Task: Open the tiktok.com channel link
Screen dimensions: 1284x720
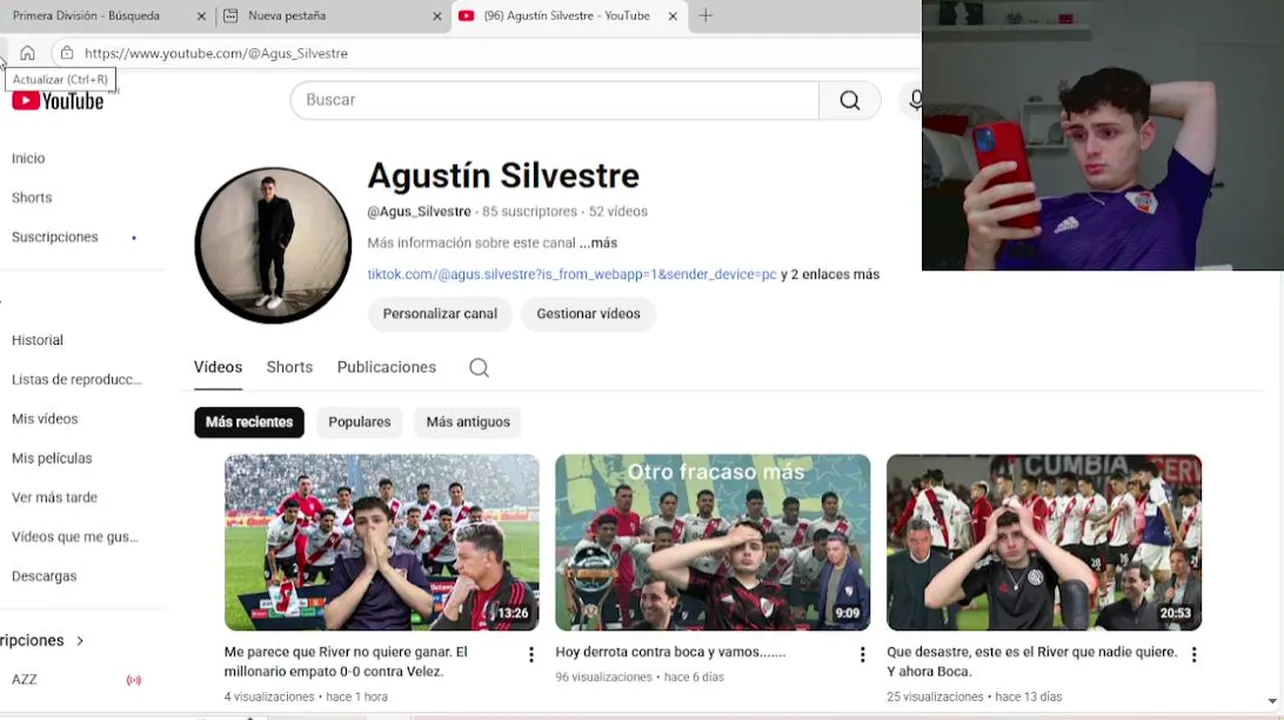Action: point(572,274)
